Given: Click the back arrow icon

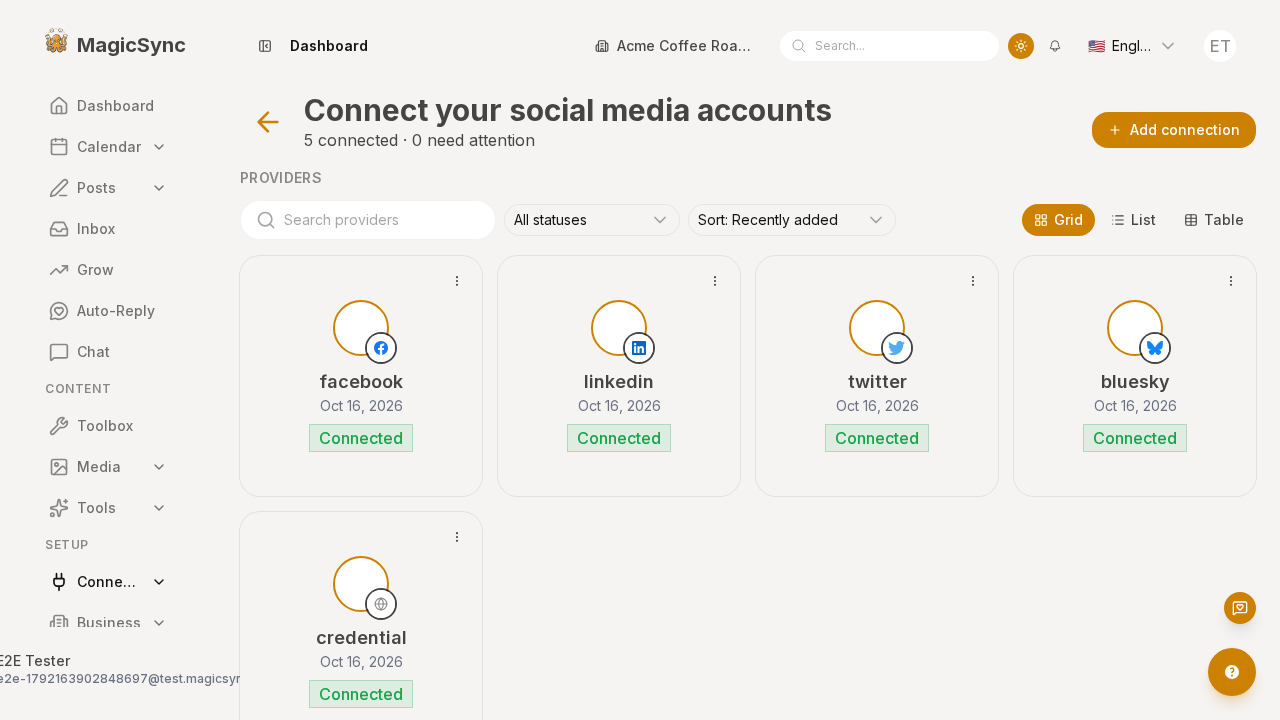Looking at the screenshot, I should coord(267,122).
